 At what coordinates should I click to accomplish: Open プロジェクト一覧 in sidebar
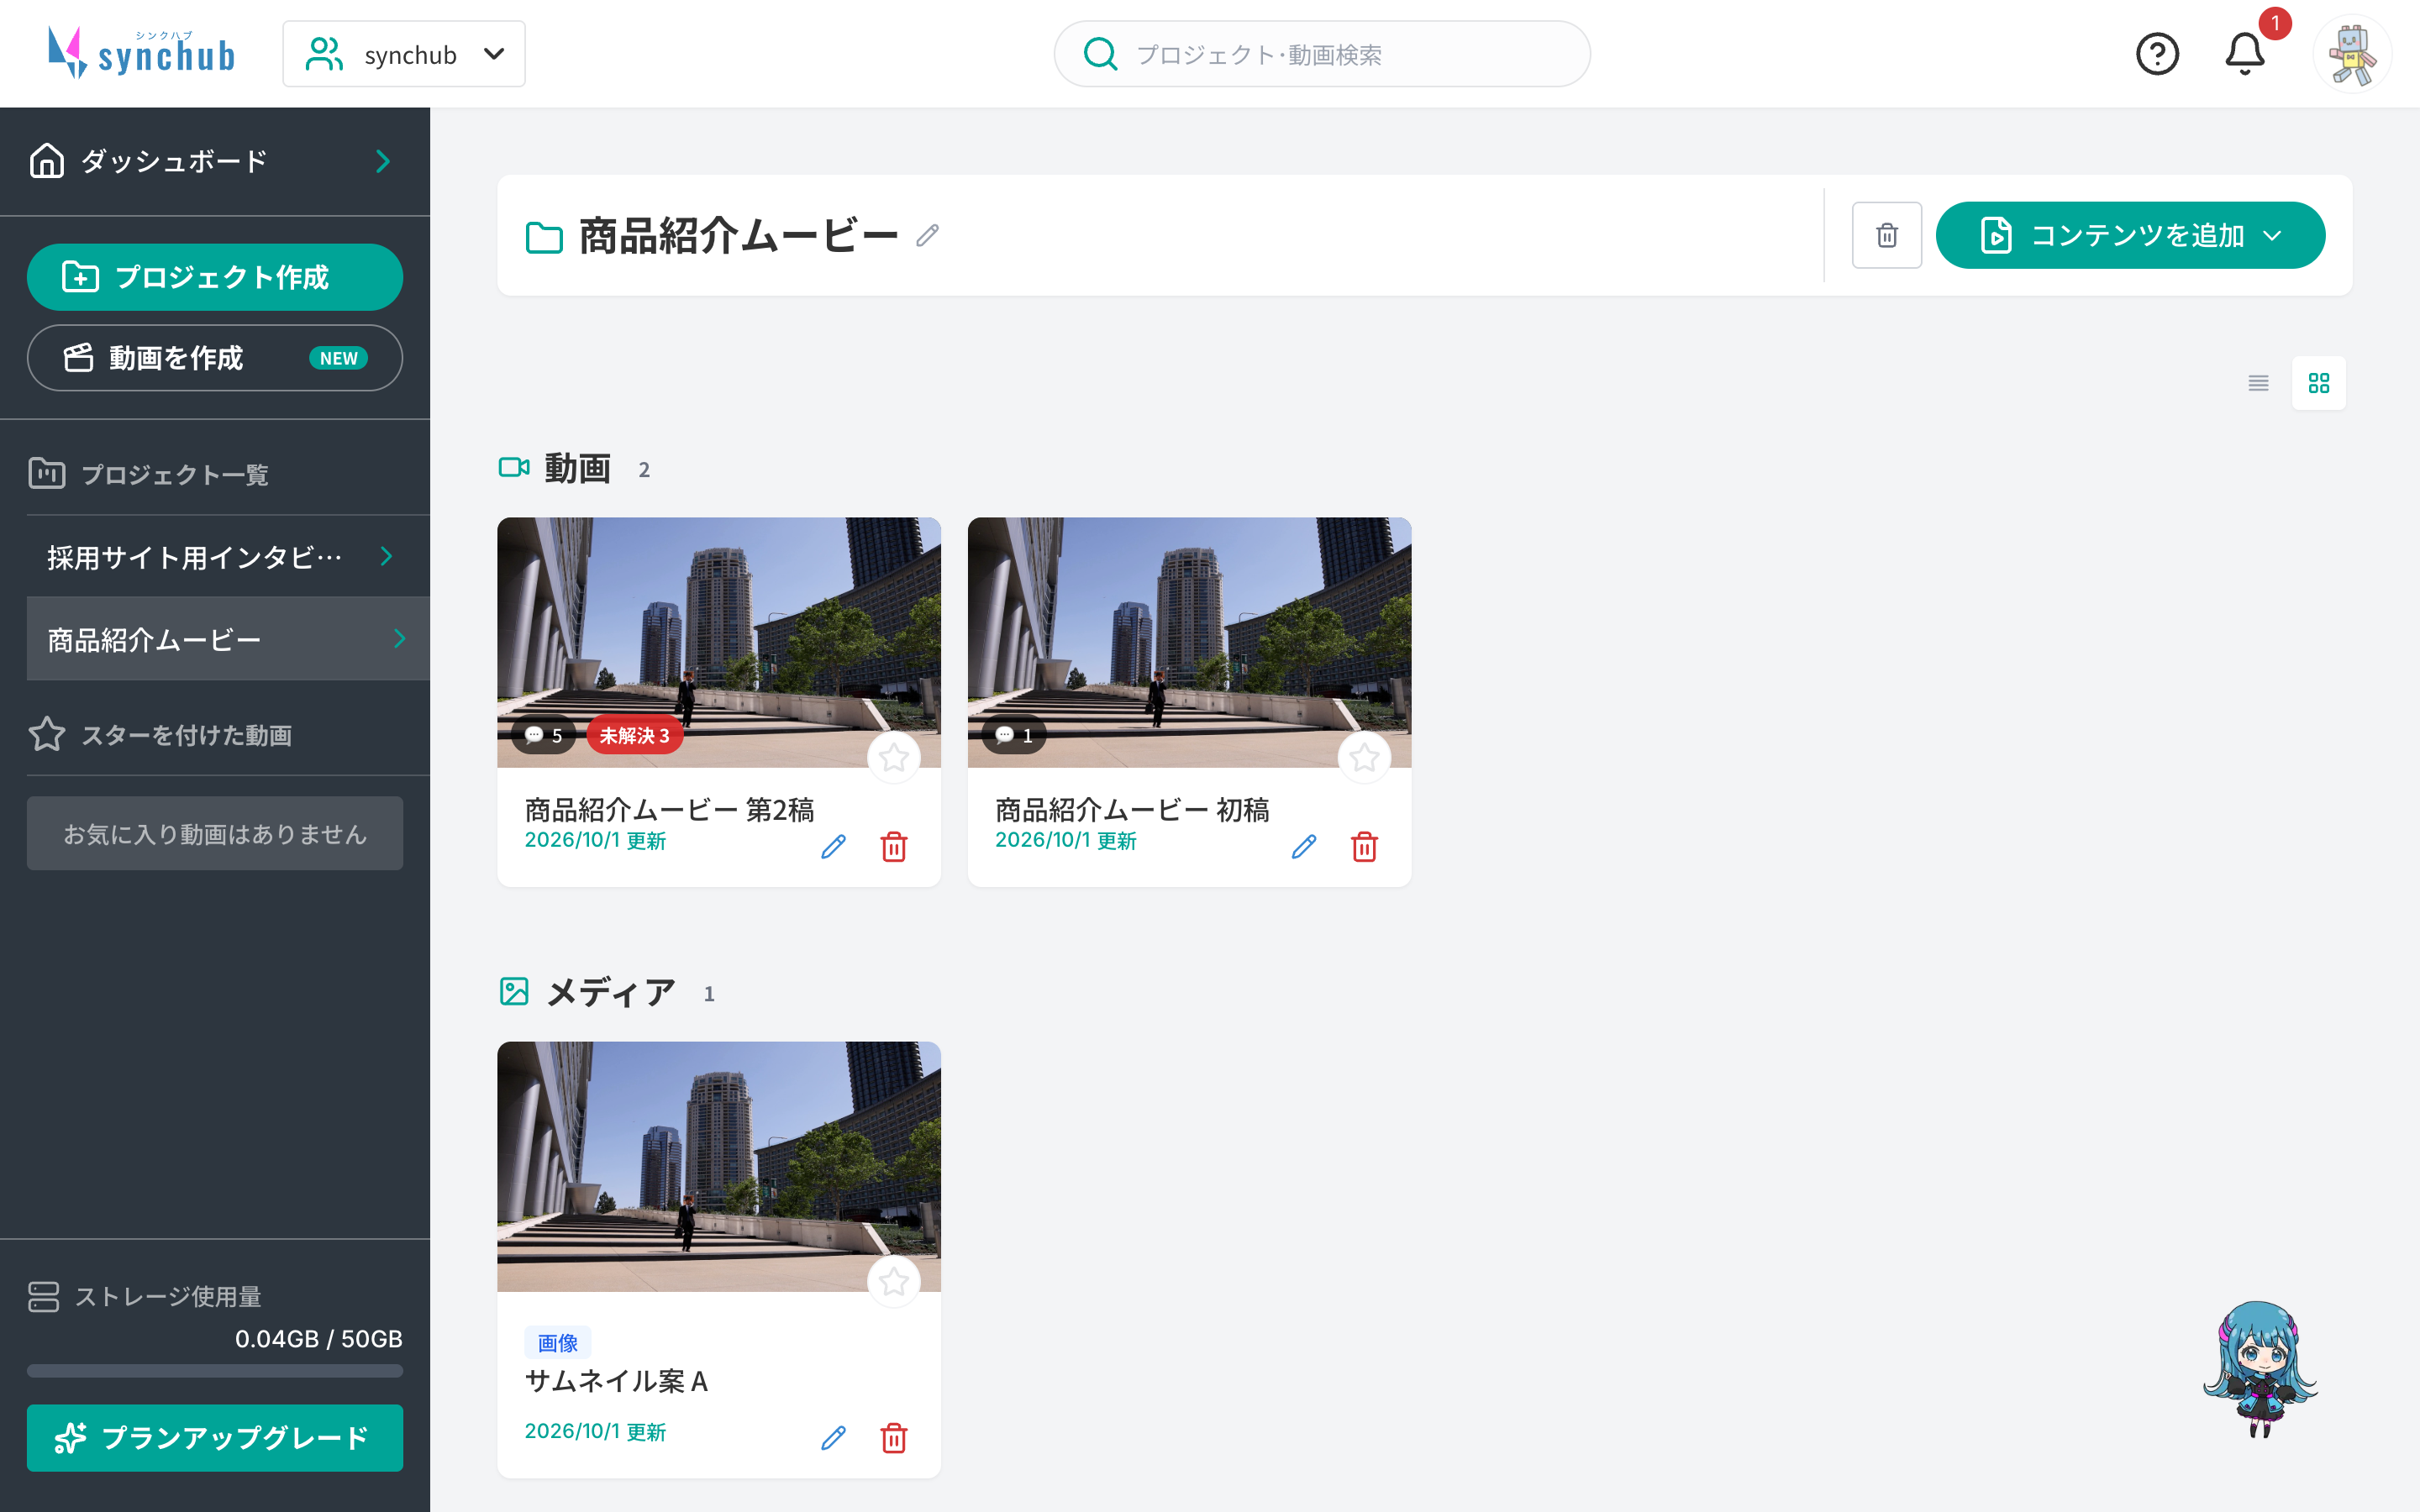[x=148, y=474]
